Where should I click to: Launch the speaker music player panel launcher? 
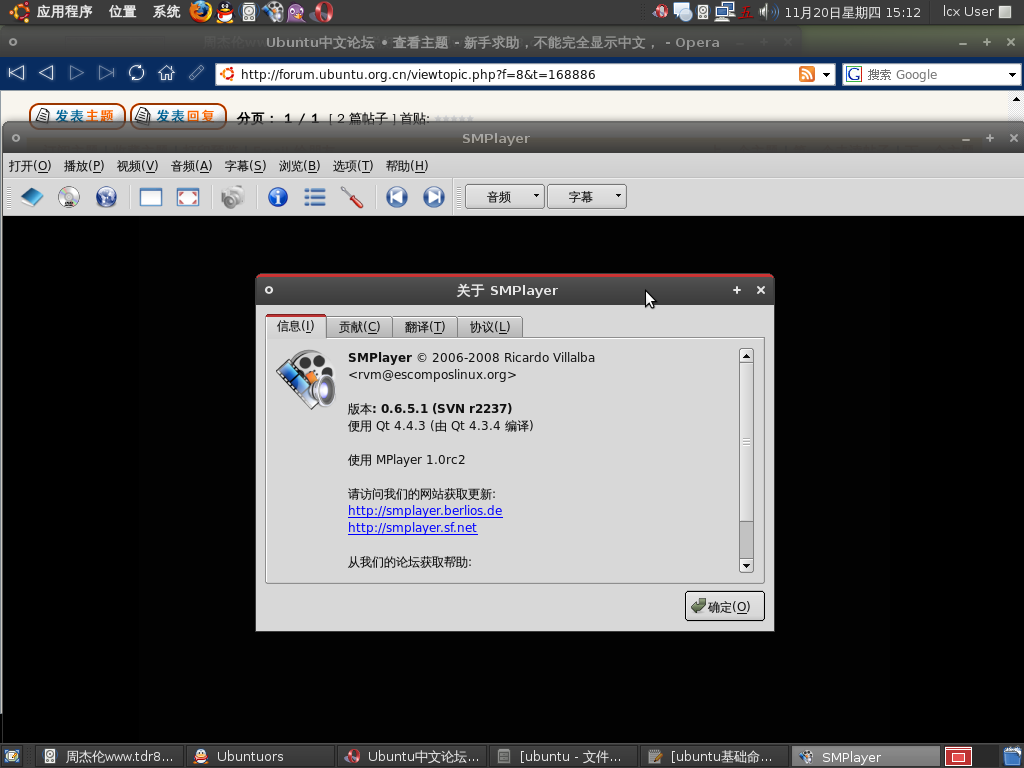(x=249, y=12)
